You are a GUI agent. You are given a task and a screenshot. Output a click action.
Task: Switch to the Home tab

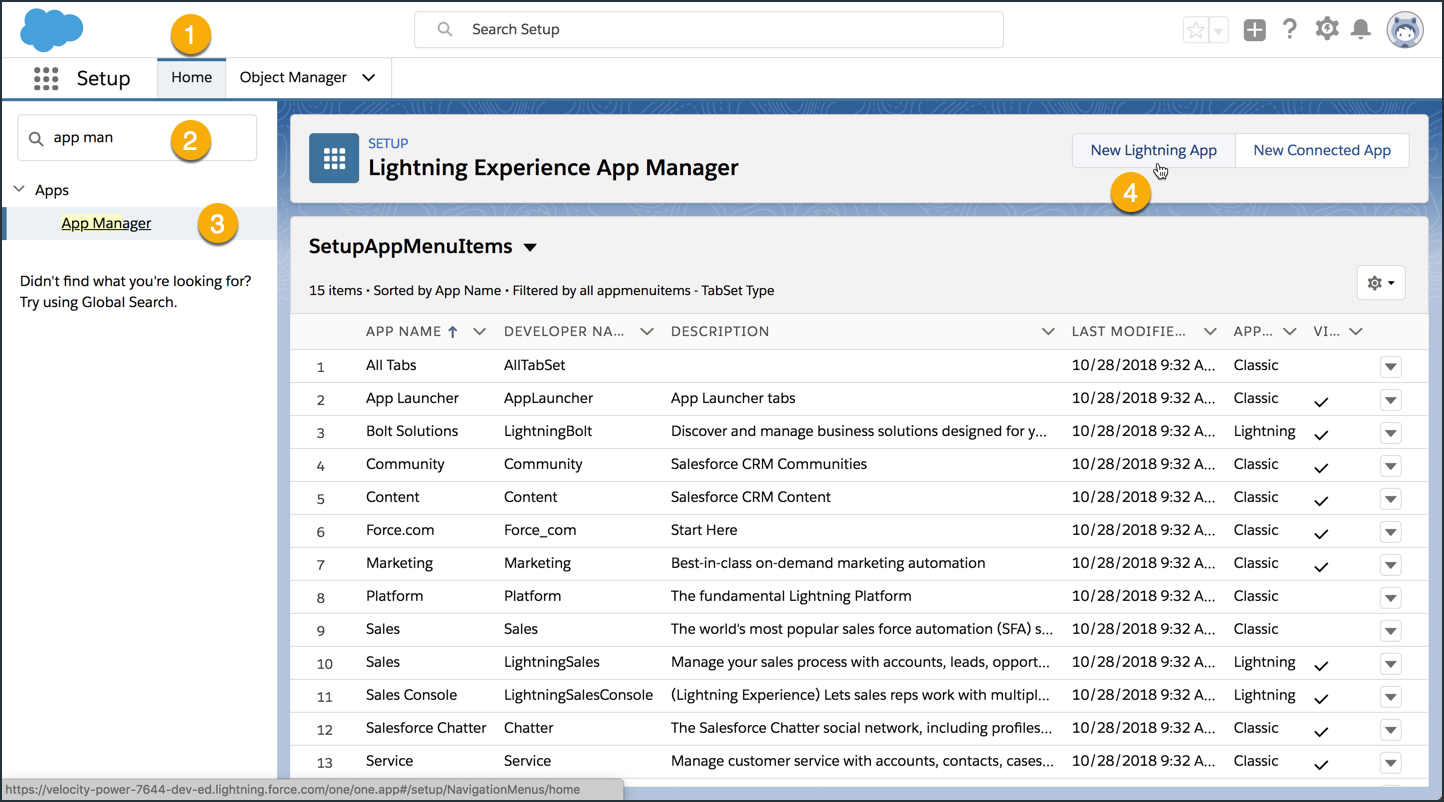(191, 77)
